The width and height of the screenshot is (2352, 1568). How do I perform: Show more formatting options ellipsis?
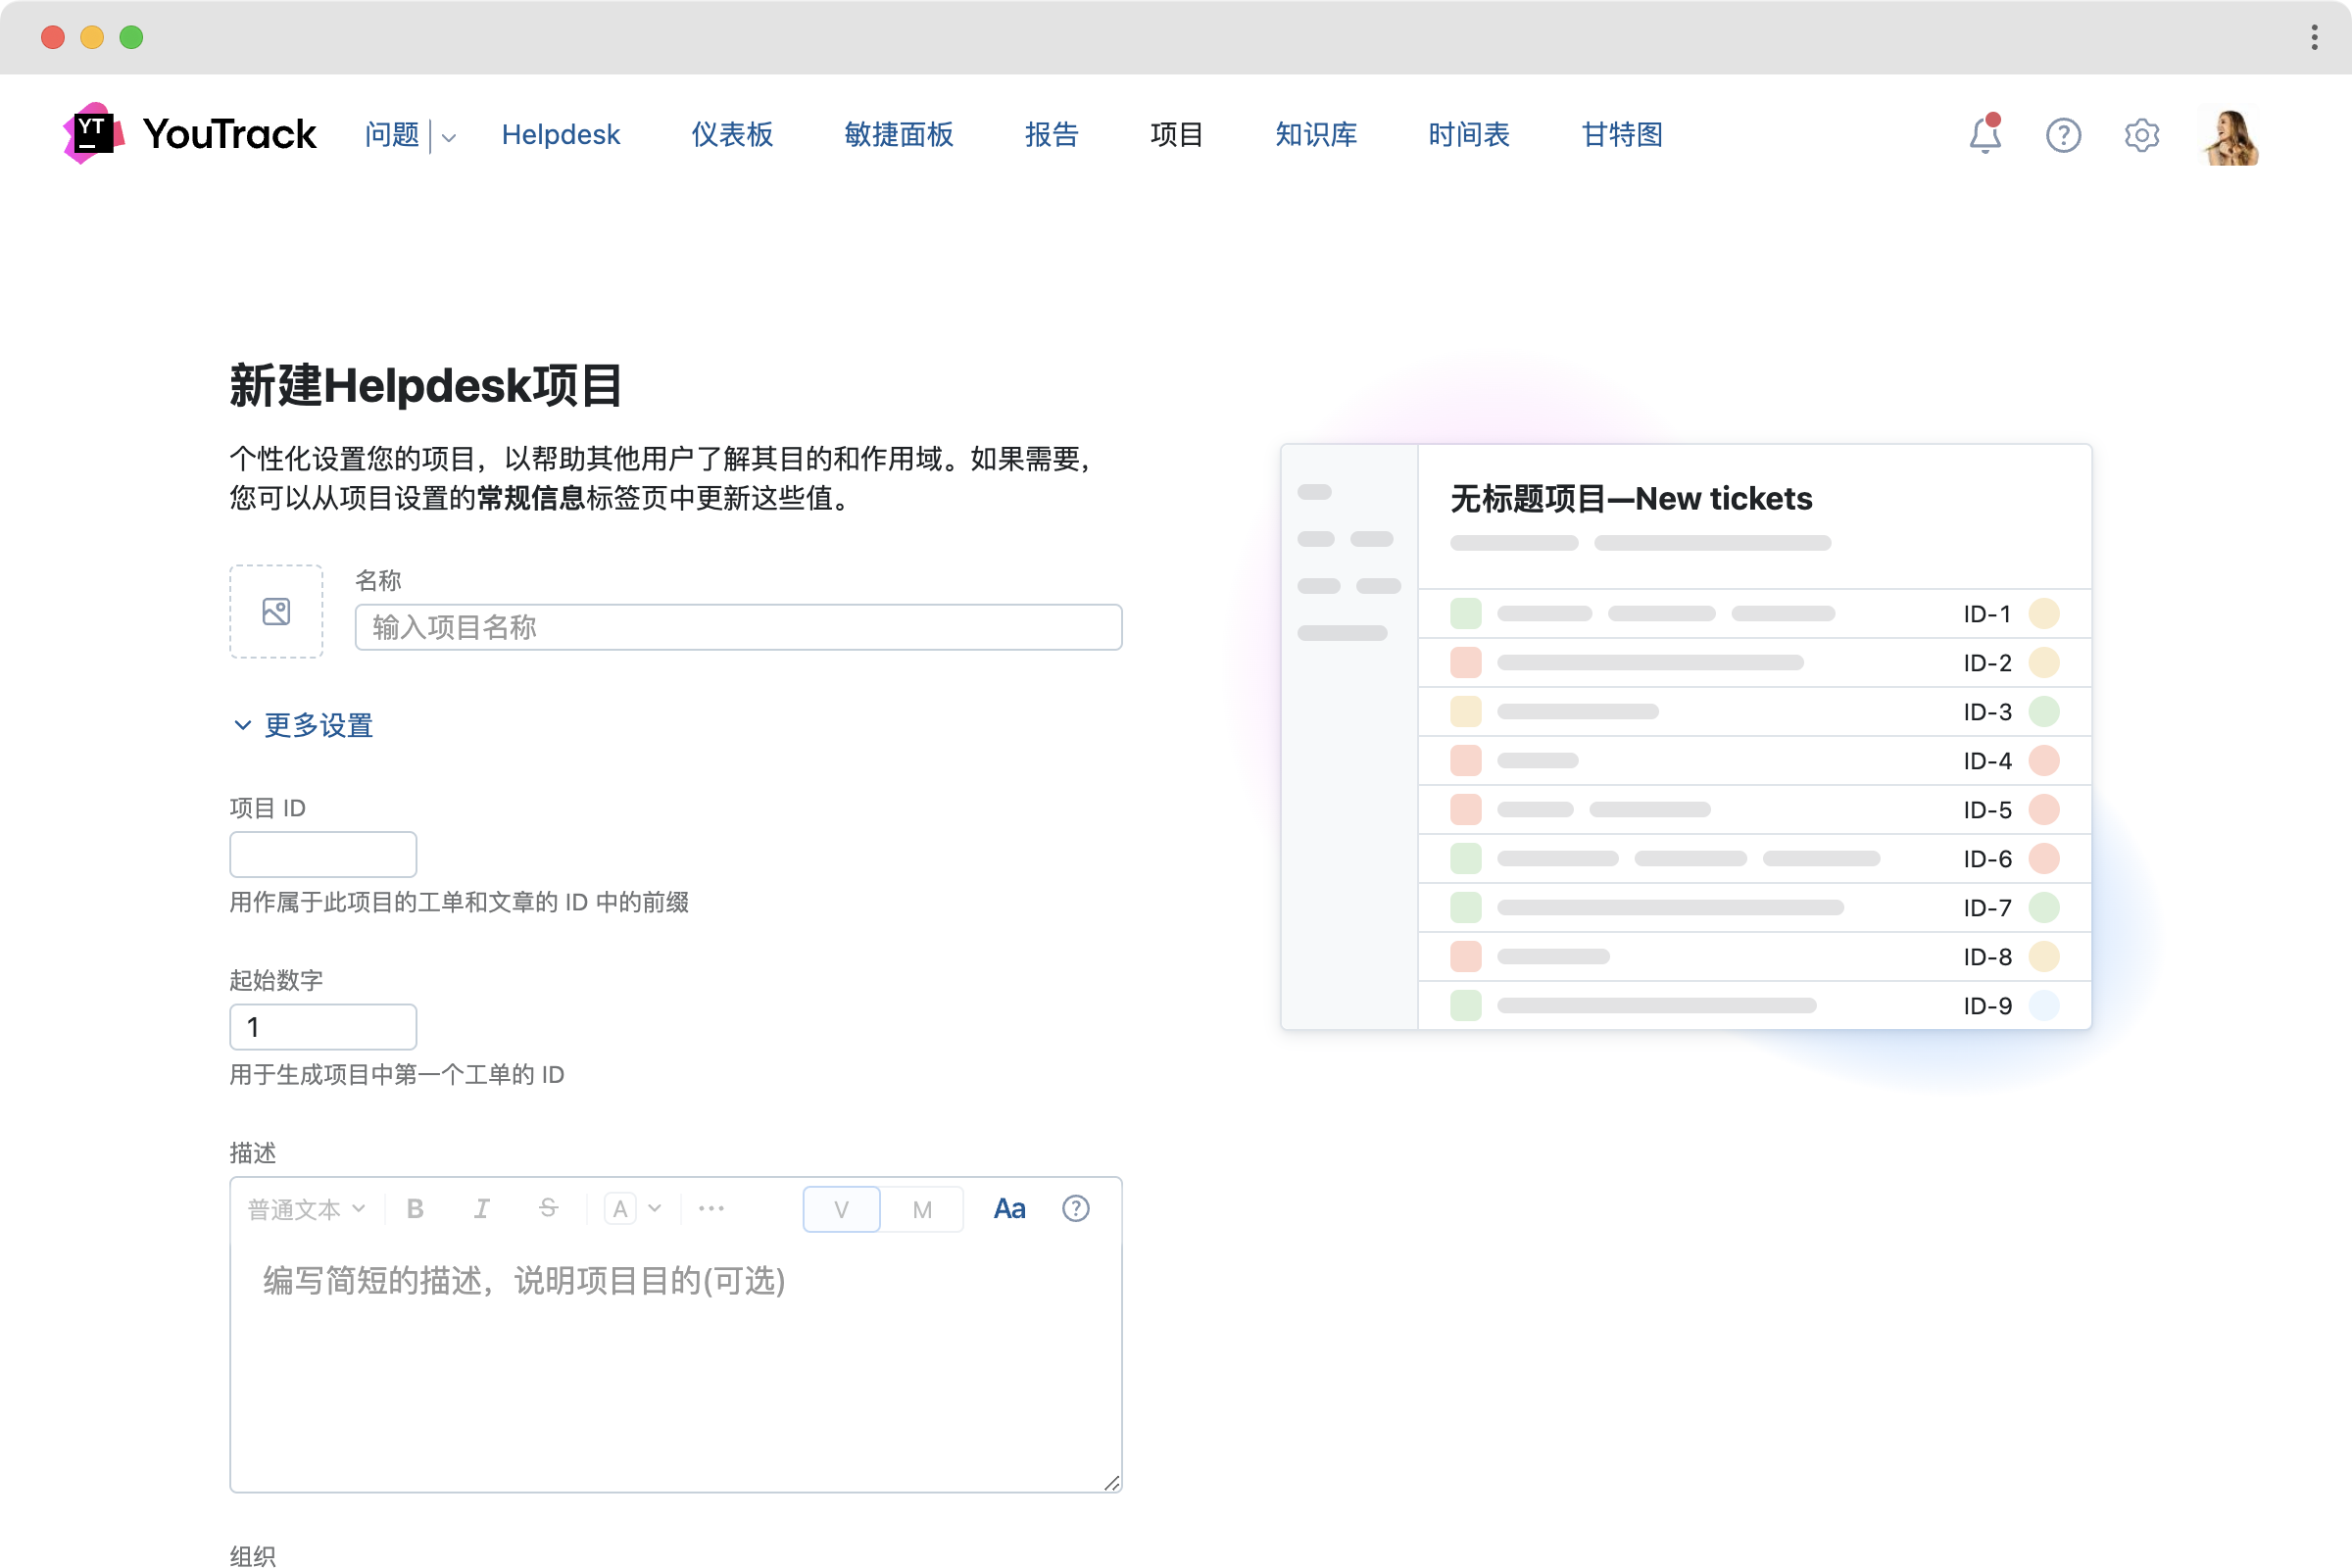coord(711,1209)
